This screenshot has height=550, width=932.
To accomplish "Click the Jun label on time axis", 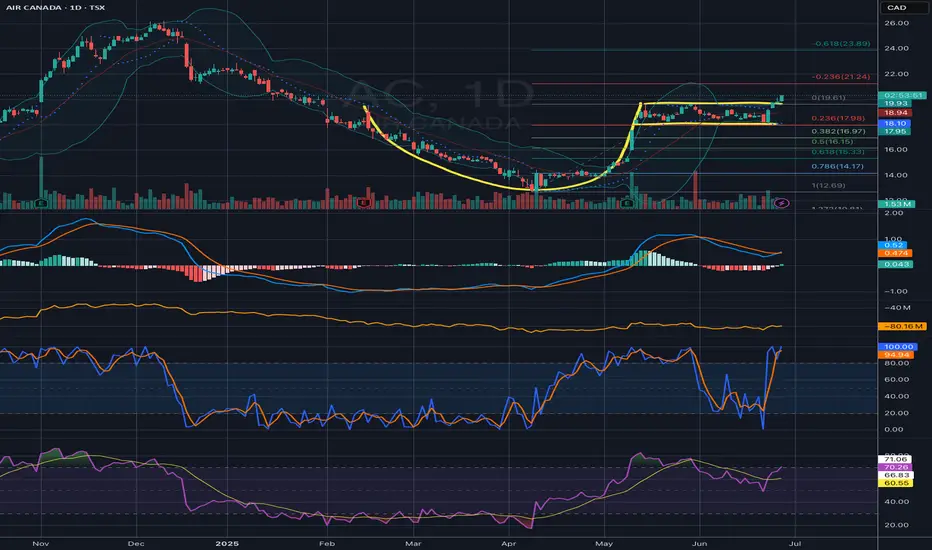I will [700, 543].
